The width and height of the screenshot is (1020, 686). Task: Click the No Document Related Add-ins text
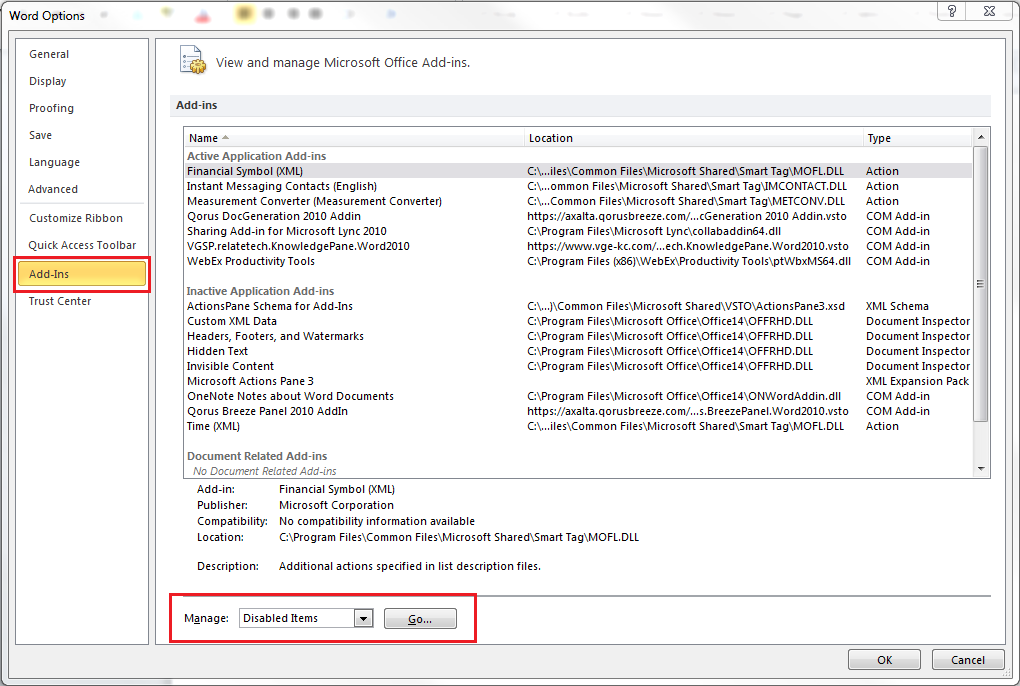(x=265, y=471)
